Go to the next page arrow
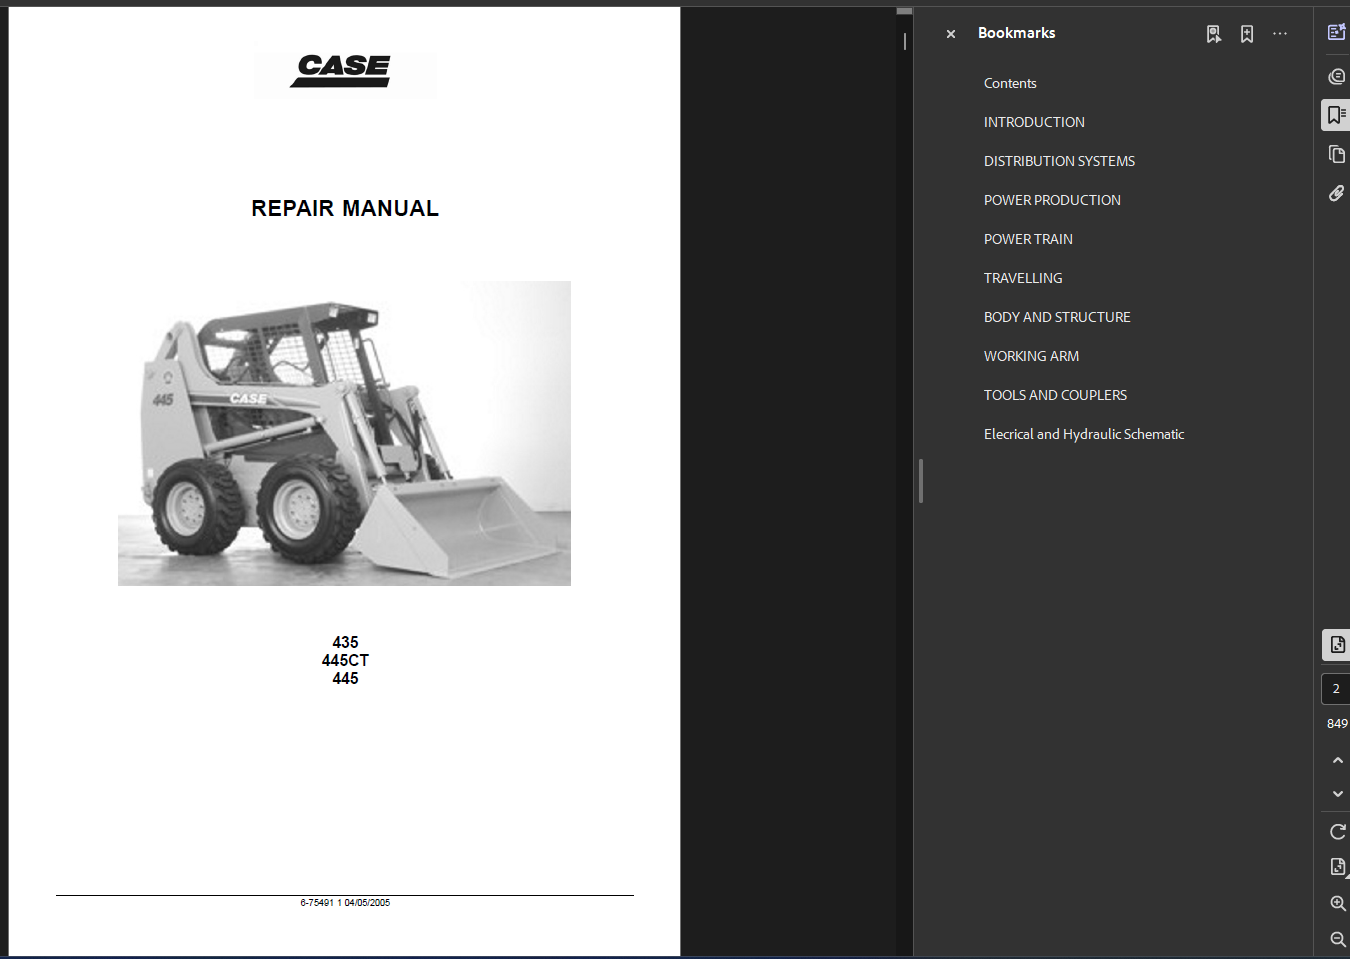The height and width of the screenshot is (959, 1350). point(1338,794)
